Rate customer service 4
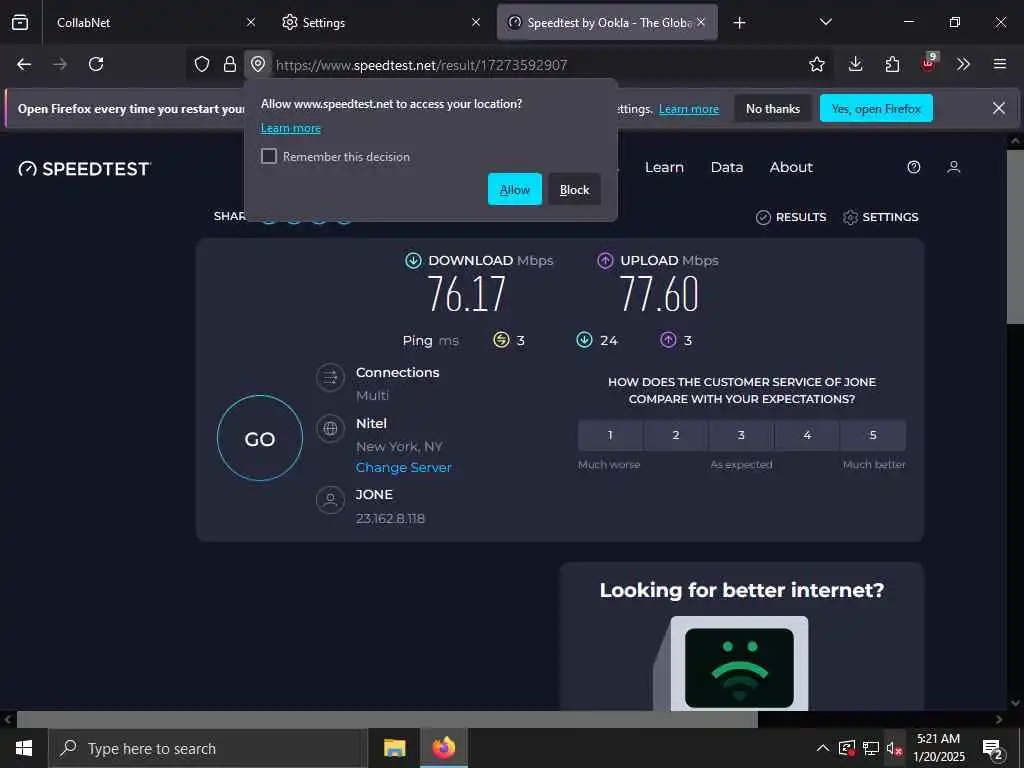Screen dimensions: 1024x768 click(807, 435)
